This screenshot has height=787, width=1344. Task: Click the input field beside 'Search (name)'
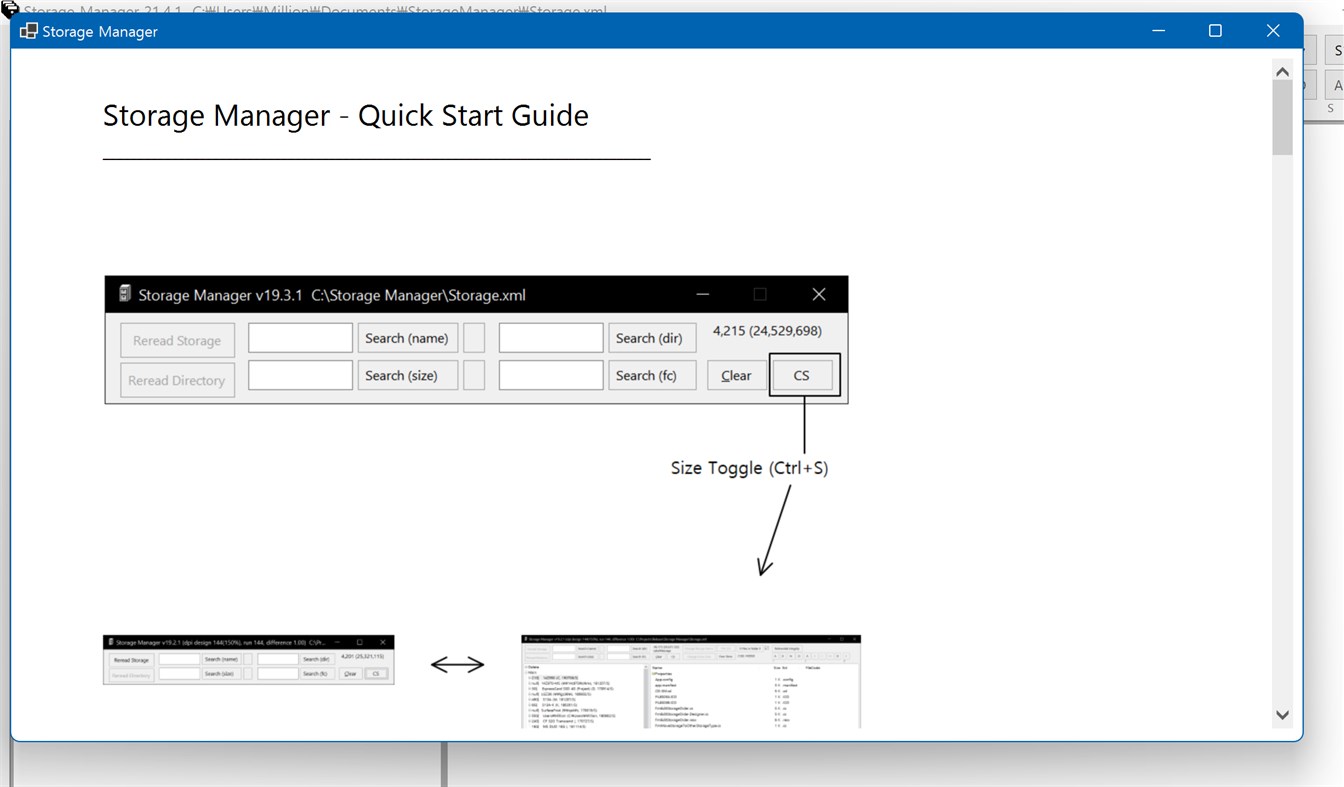tap(300, 338)
